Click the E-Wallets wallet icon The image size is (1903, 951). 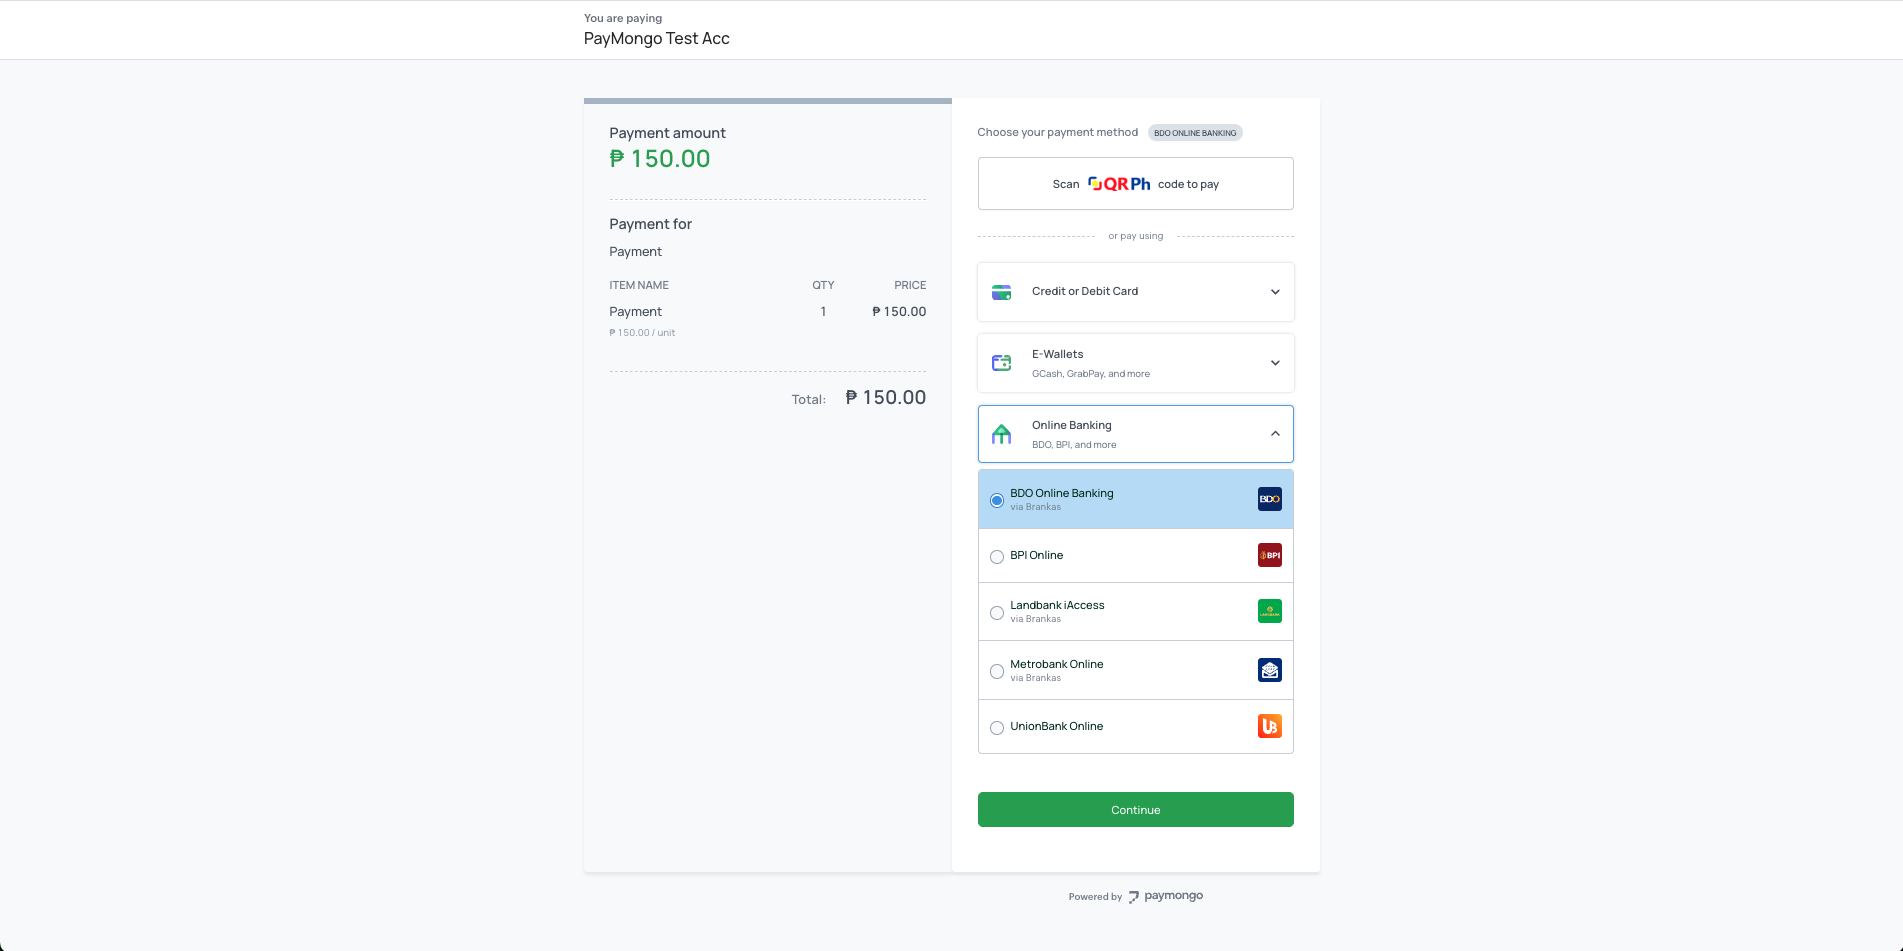coord(1001,363)
